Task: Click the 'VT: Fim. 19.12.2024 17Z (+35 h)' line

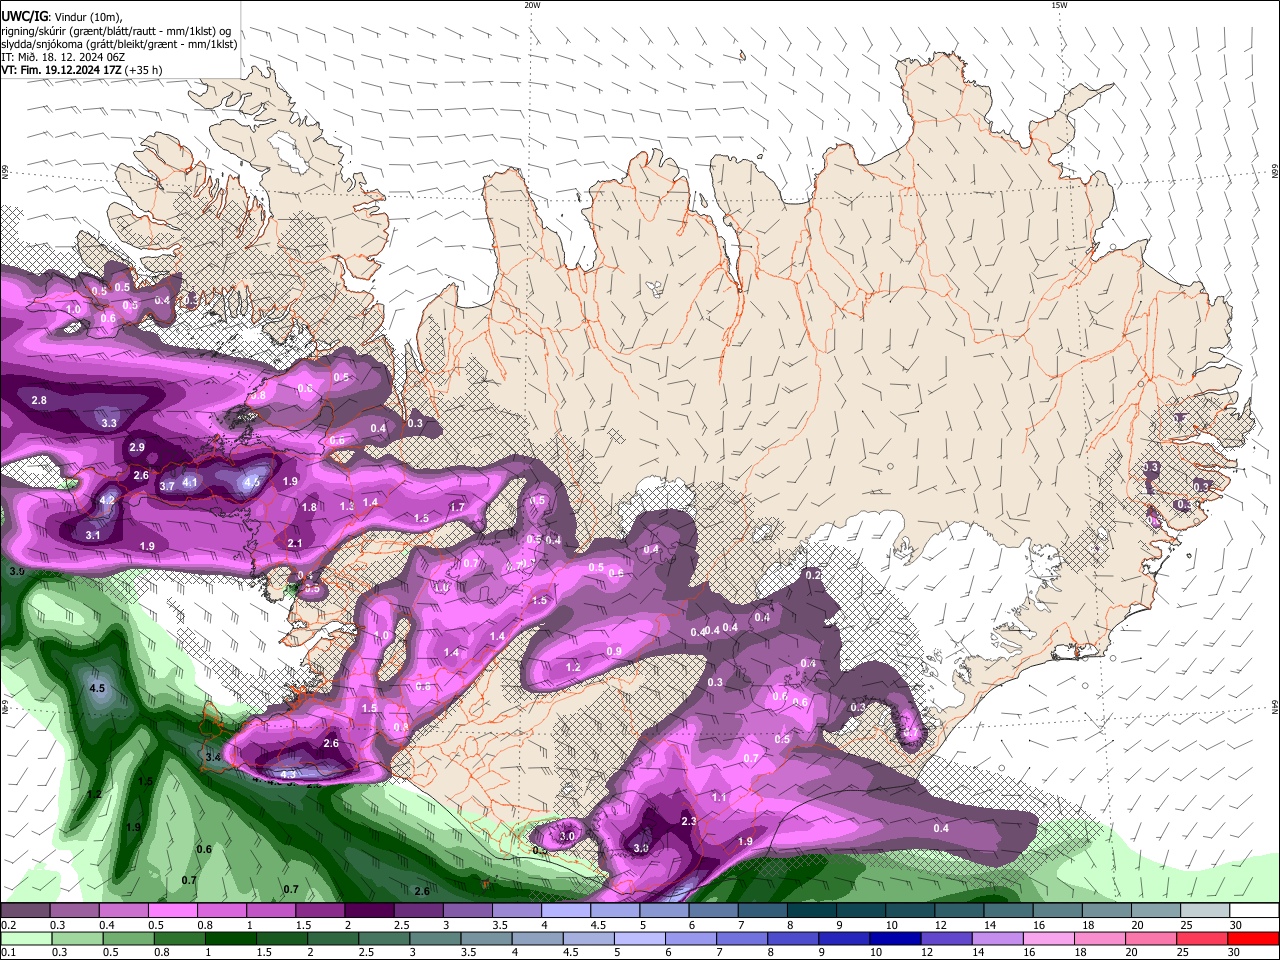Action: (x=81, y=70)
